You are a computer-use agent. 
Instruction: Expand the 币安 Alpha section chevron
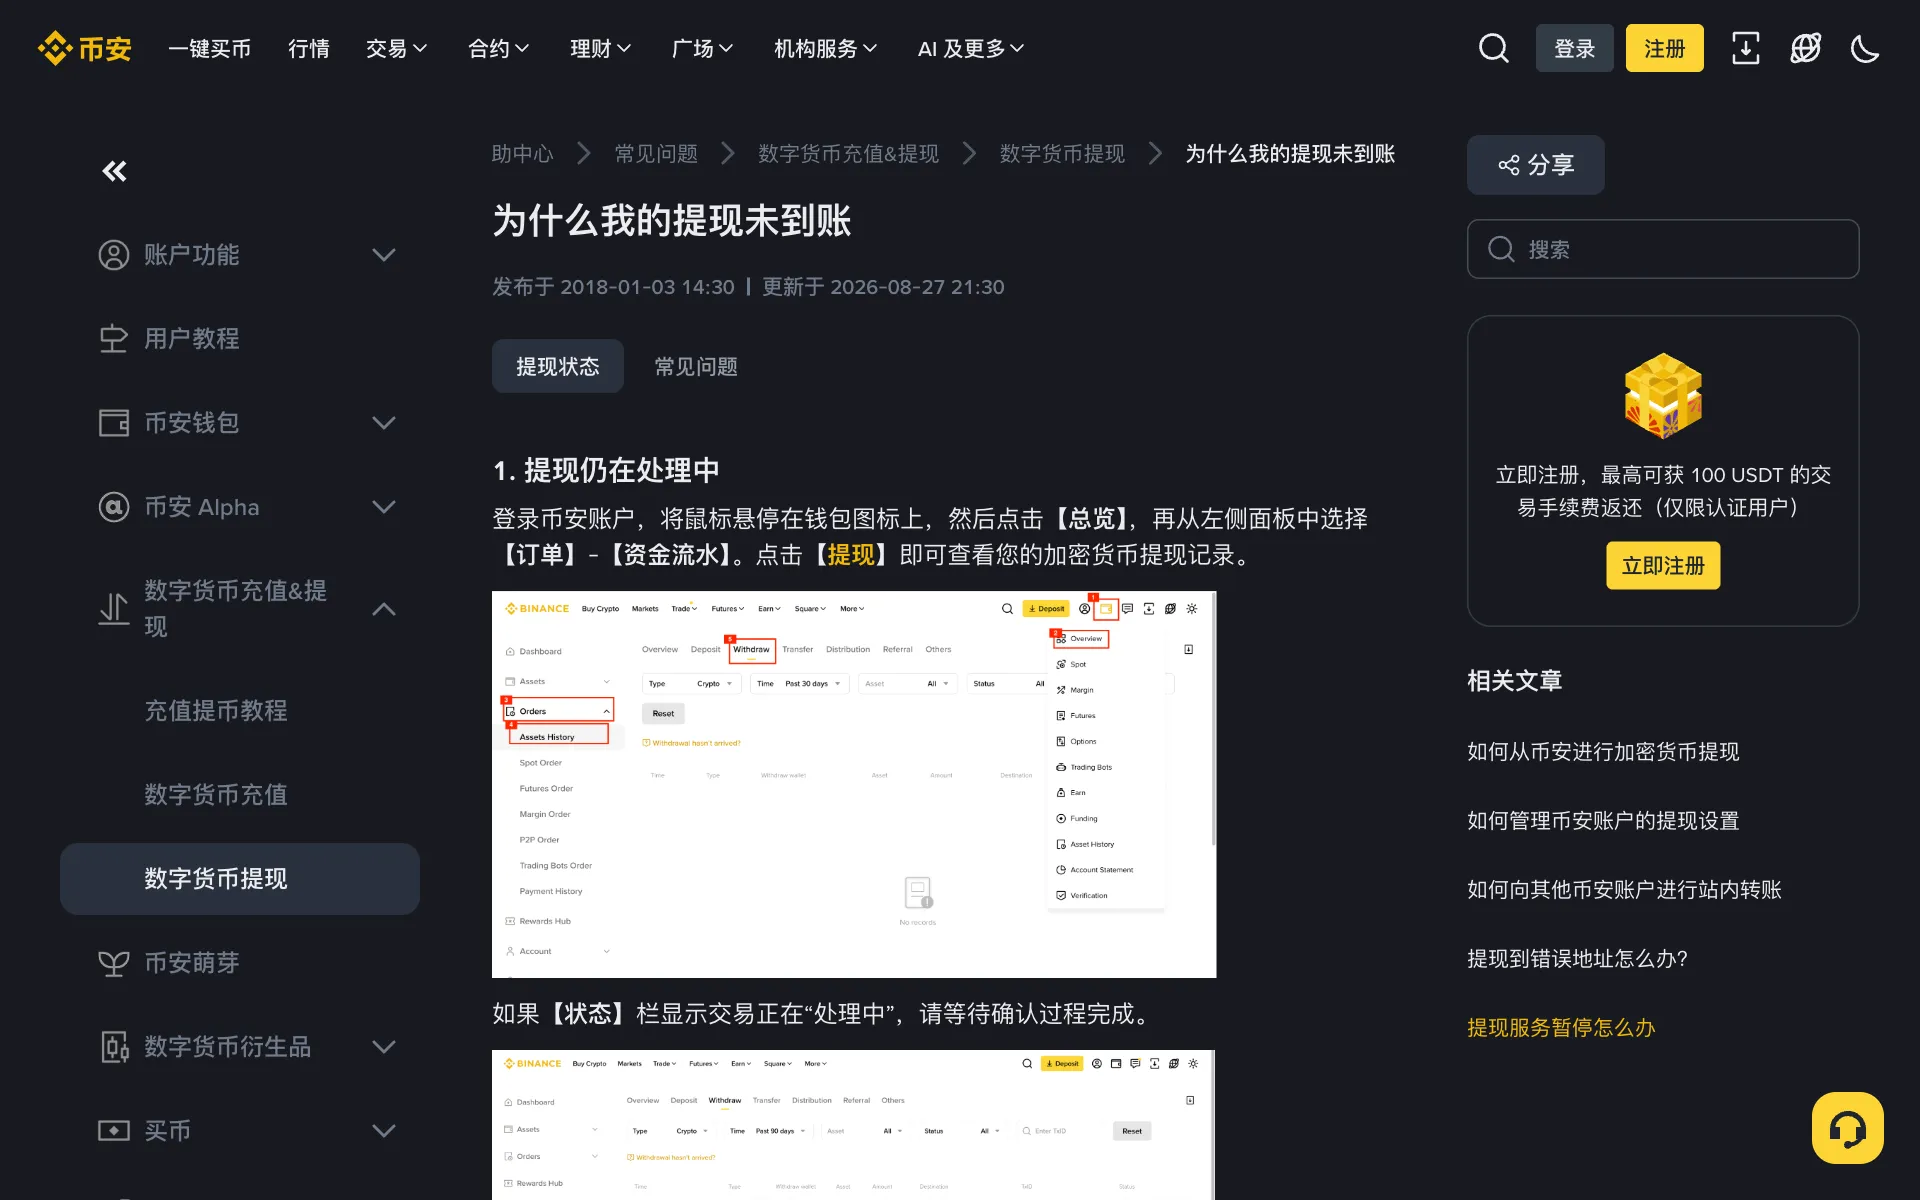(384, 507)
